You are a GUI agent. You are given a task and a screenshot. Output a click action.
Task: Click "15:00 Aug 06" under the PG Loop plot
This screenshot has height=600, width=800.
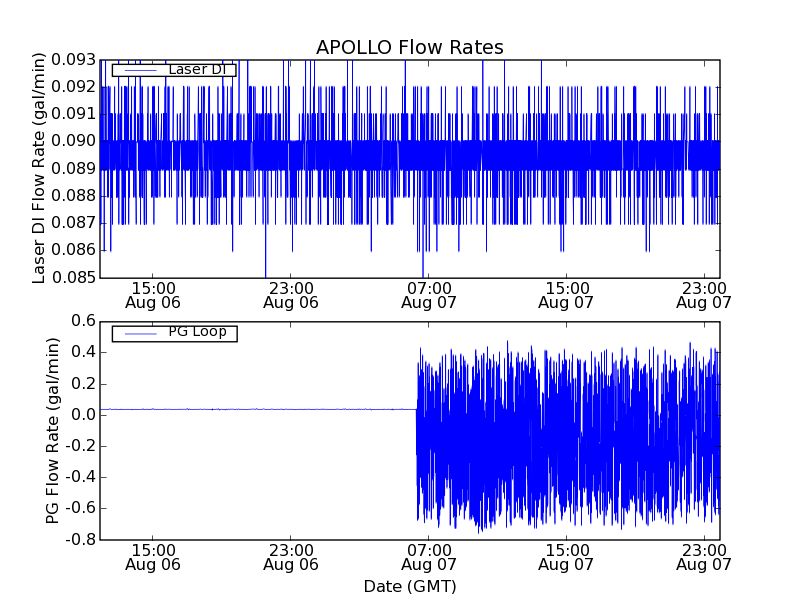153,557
